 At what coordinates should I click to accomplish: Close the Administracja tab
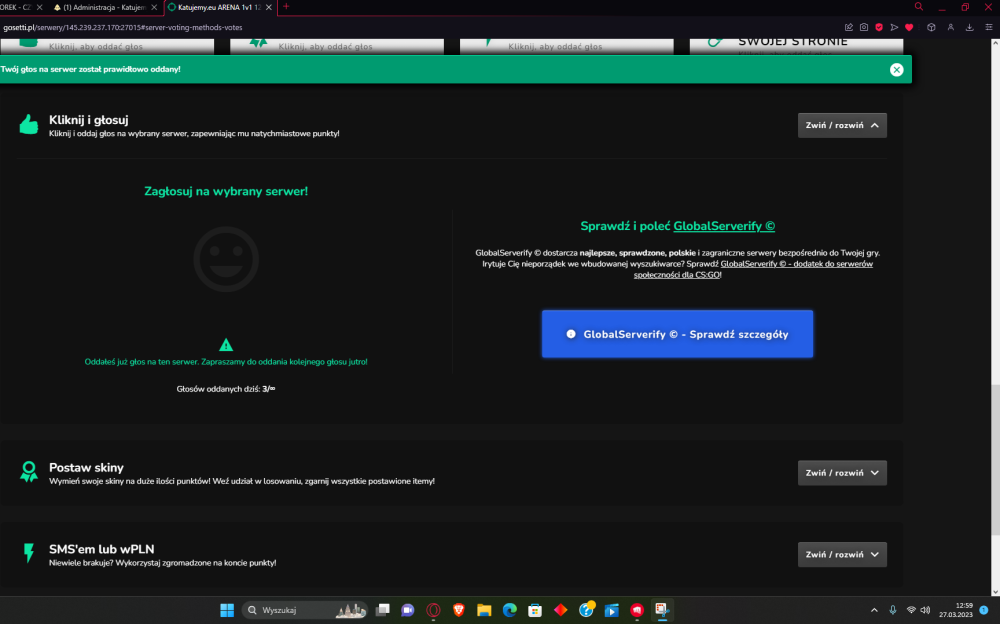pos(154,7)
